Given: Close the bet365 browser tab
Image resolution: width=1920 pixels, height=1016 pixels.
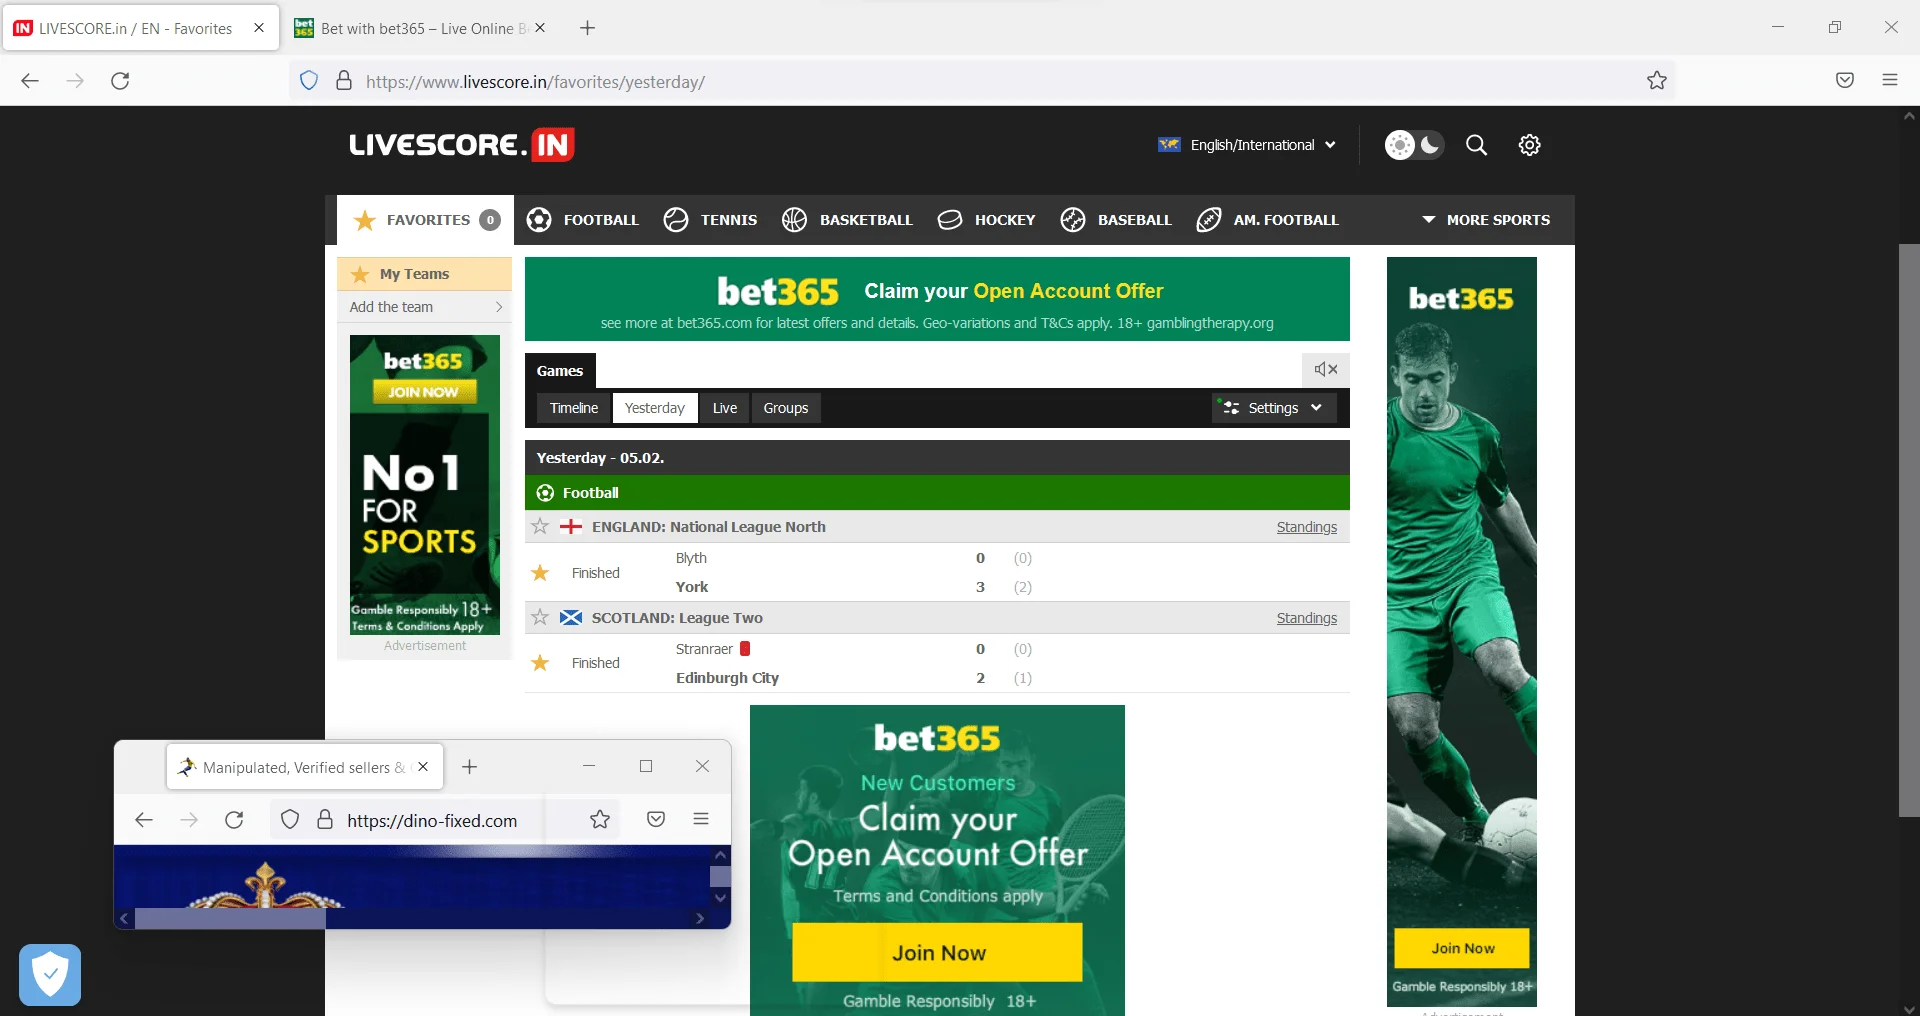Looking at the screenshot, I should tap(540, 28).
